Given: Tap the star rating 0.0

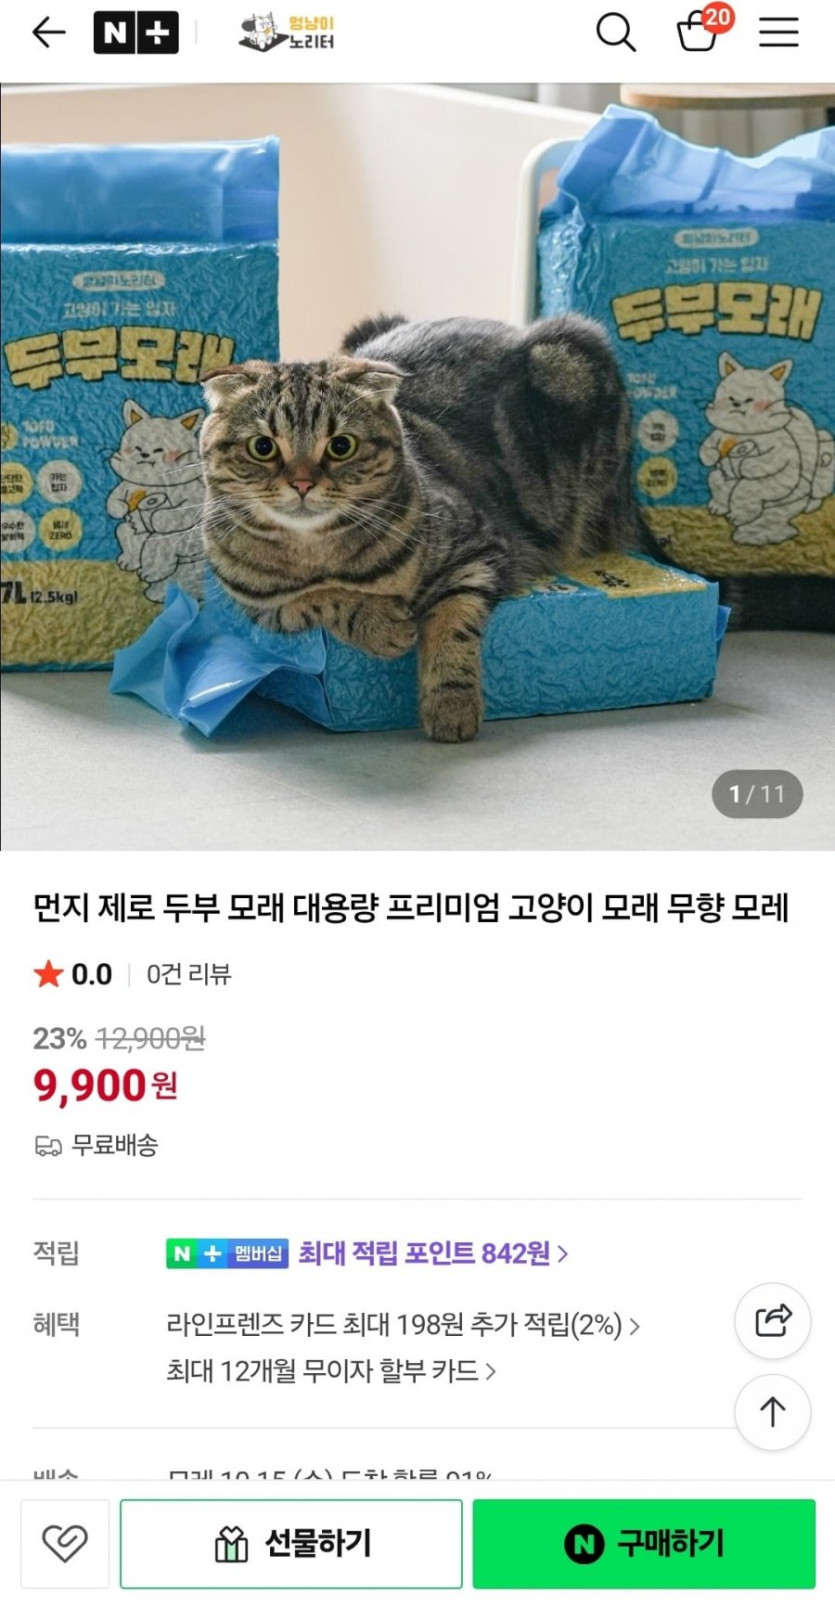Looking at the screenshot, I should pos(73,974).
